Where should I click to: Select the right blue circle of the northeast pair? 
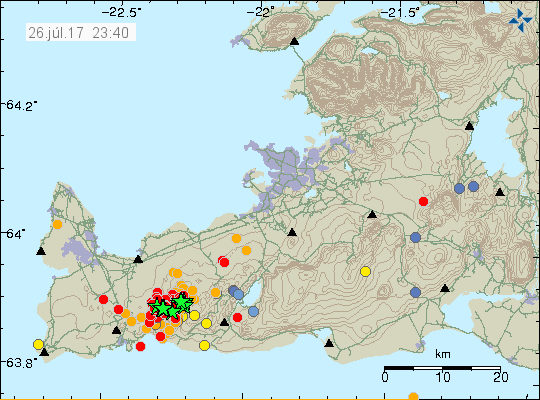474,187
